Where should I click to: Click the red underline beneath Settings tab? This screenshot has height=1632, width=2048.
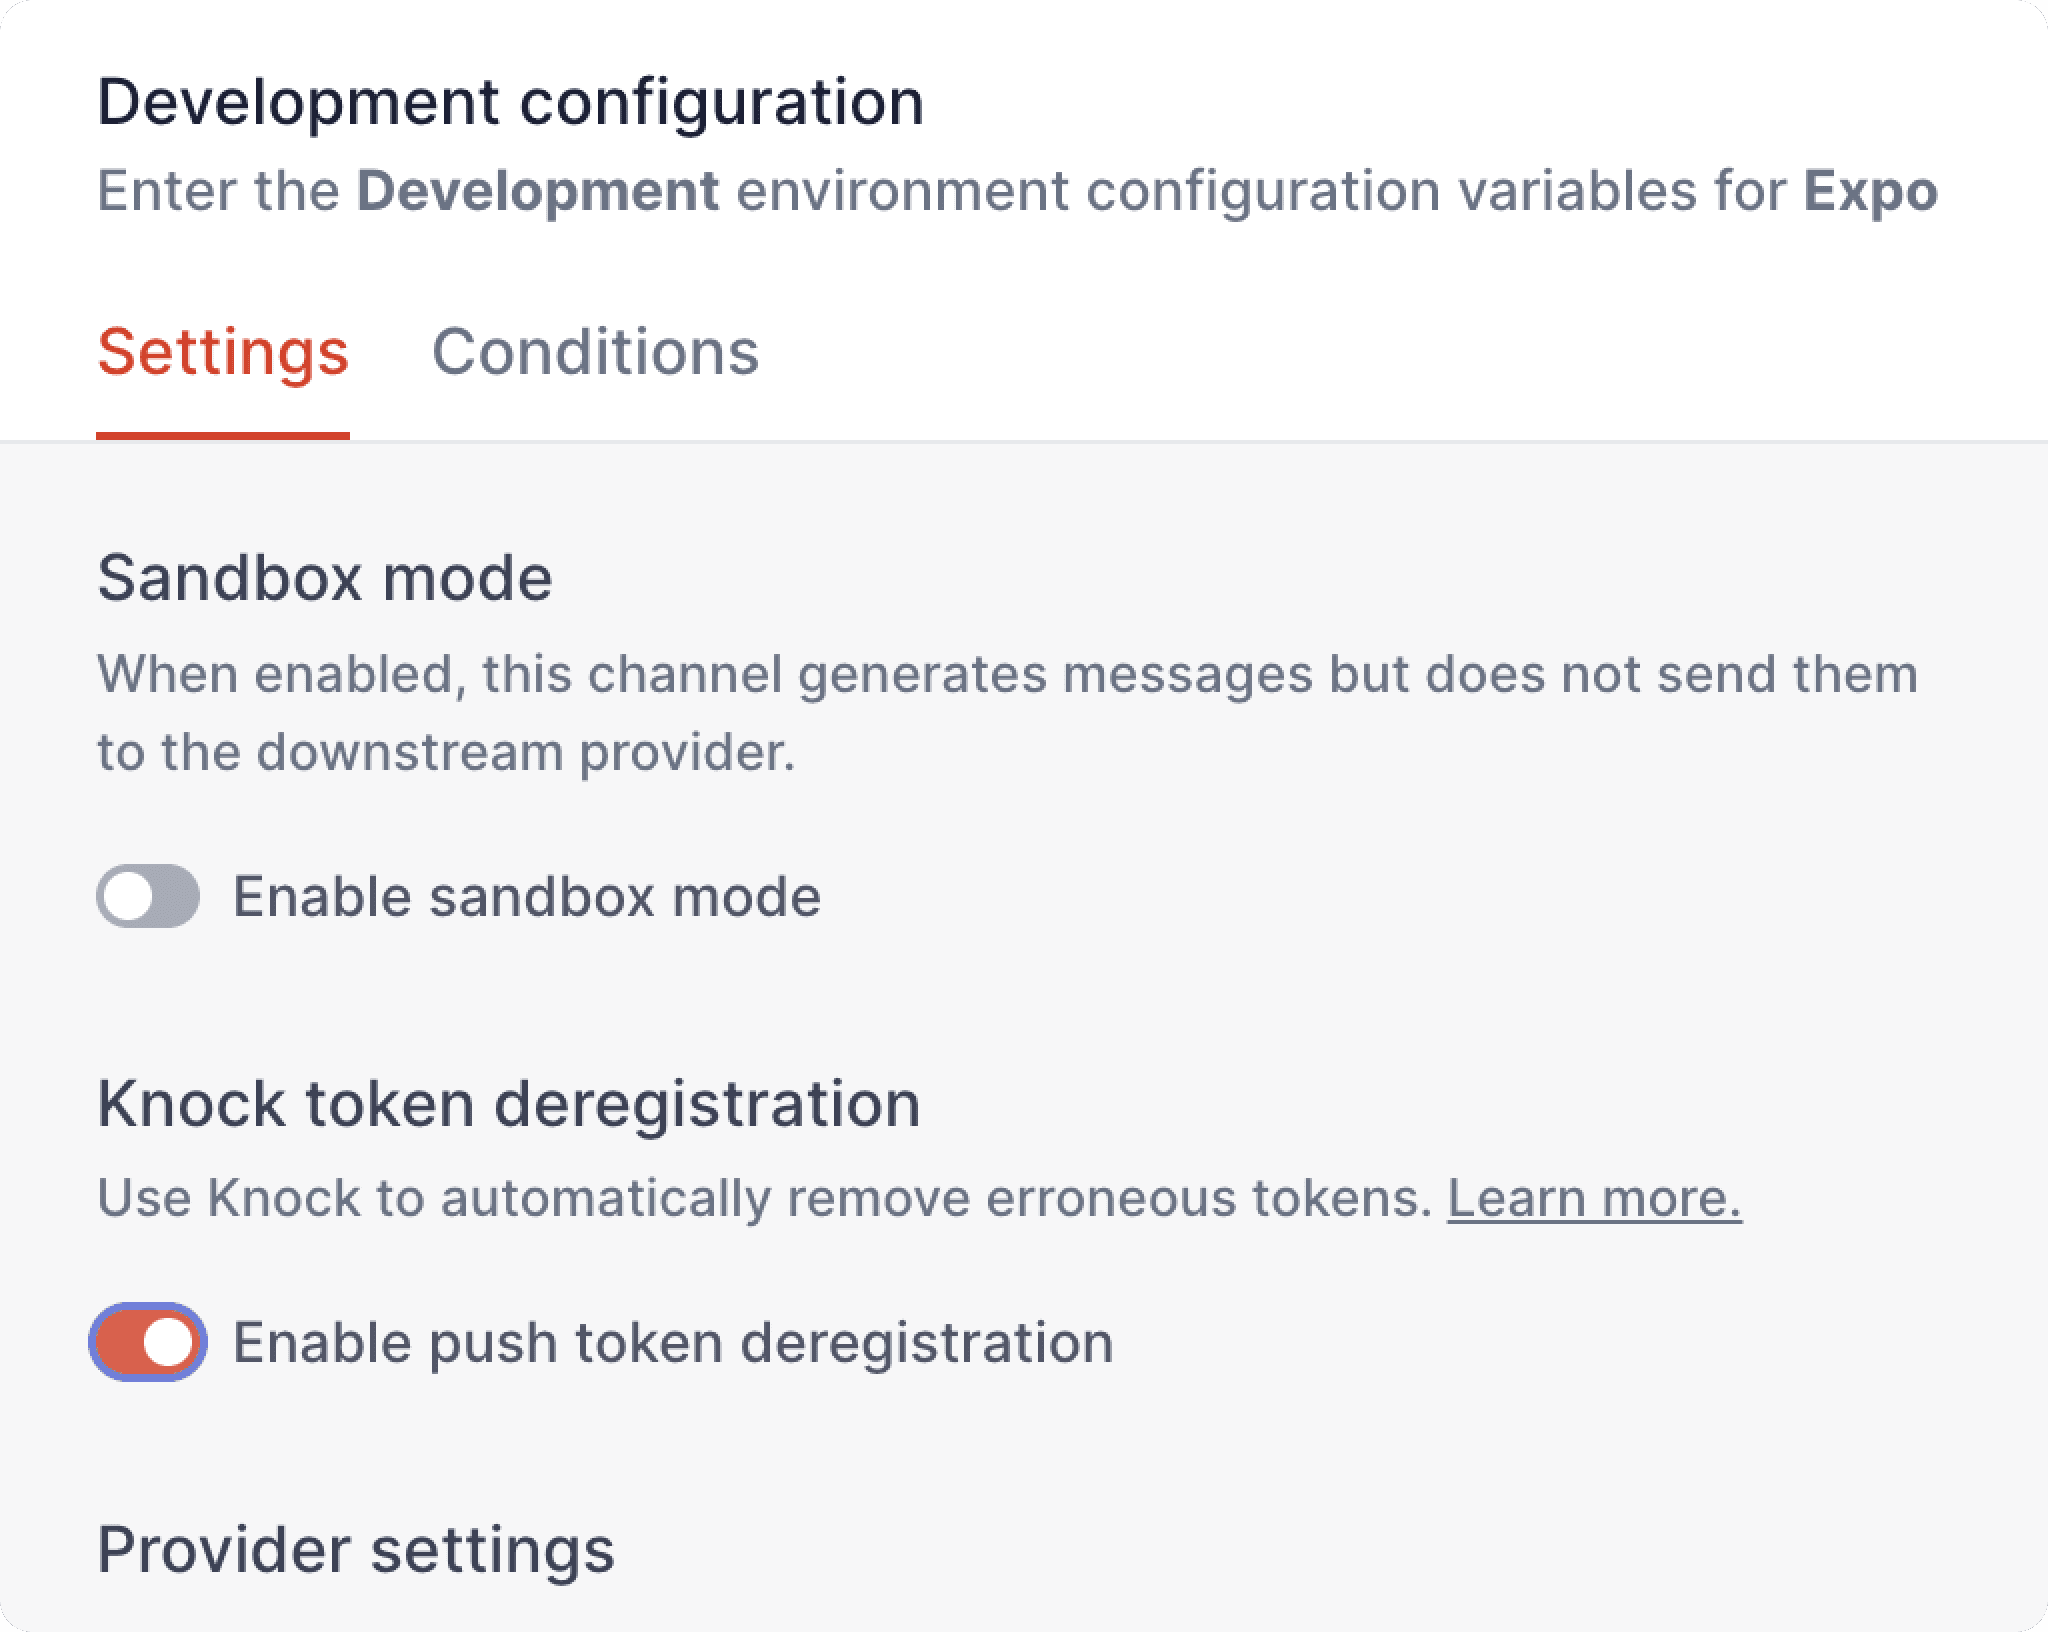click(x=222, y=436)
